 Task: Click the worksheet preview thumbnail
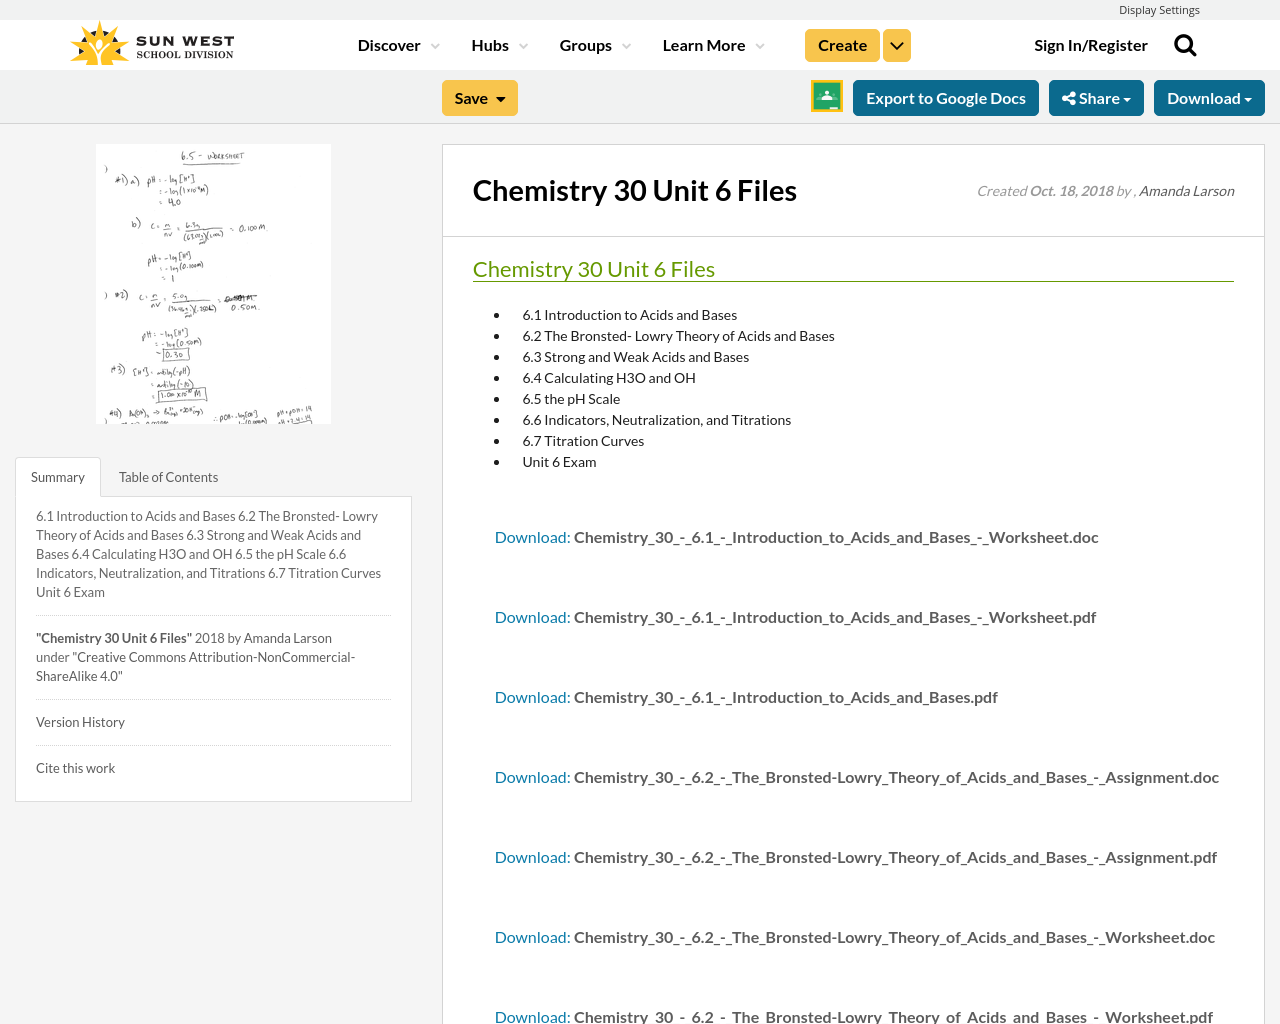pos(213,284)
